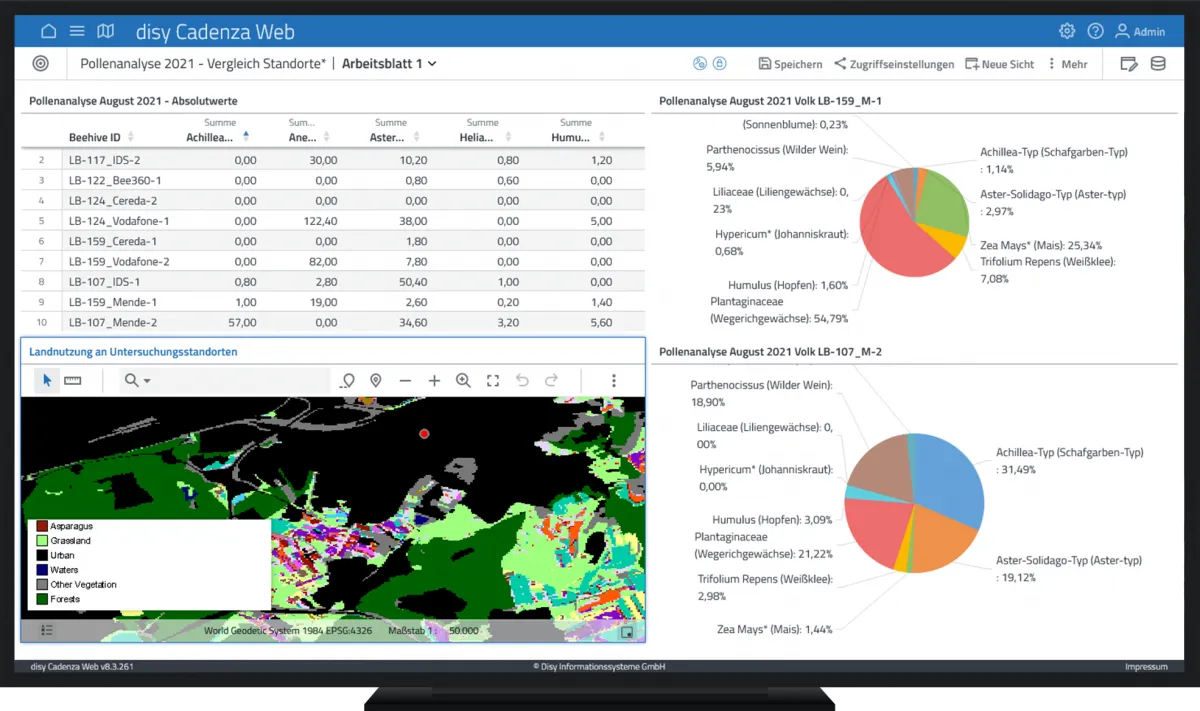The image size is (1200, 711).
Task: Click Speichern to save
Action: point(790,64)
